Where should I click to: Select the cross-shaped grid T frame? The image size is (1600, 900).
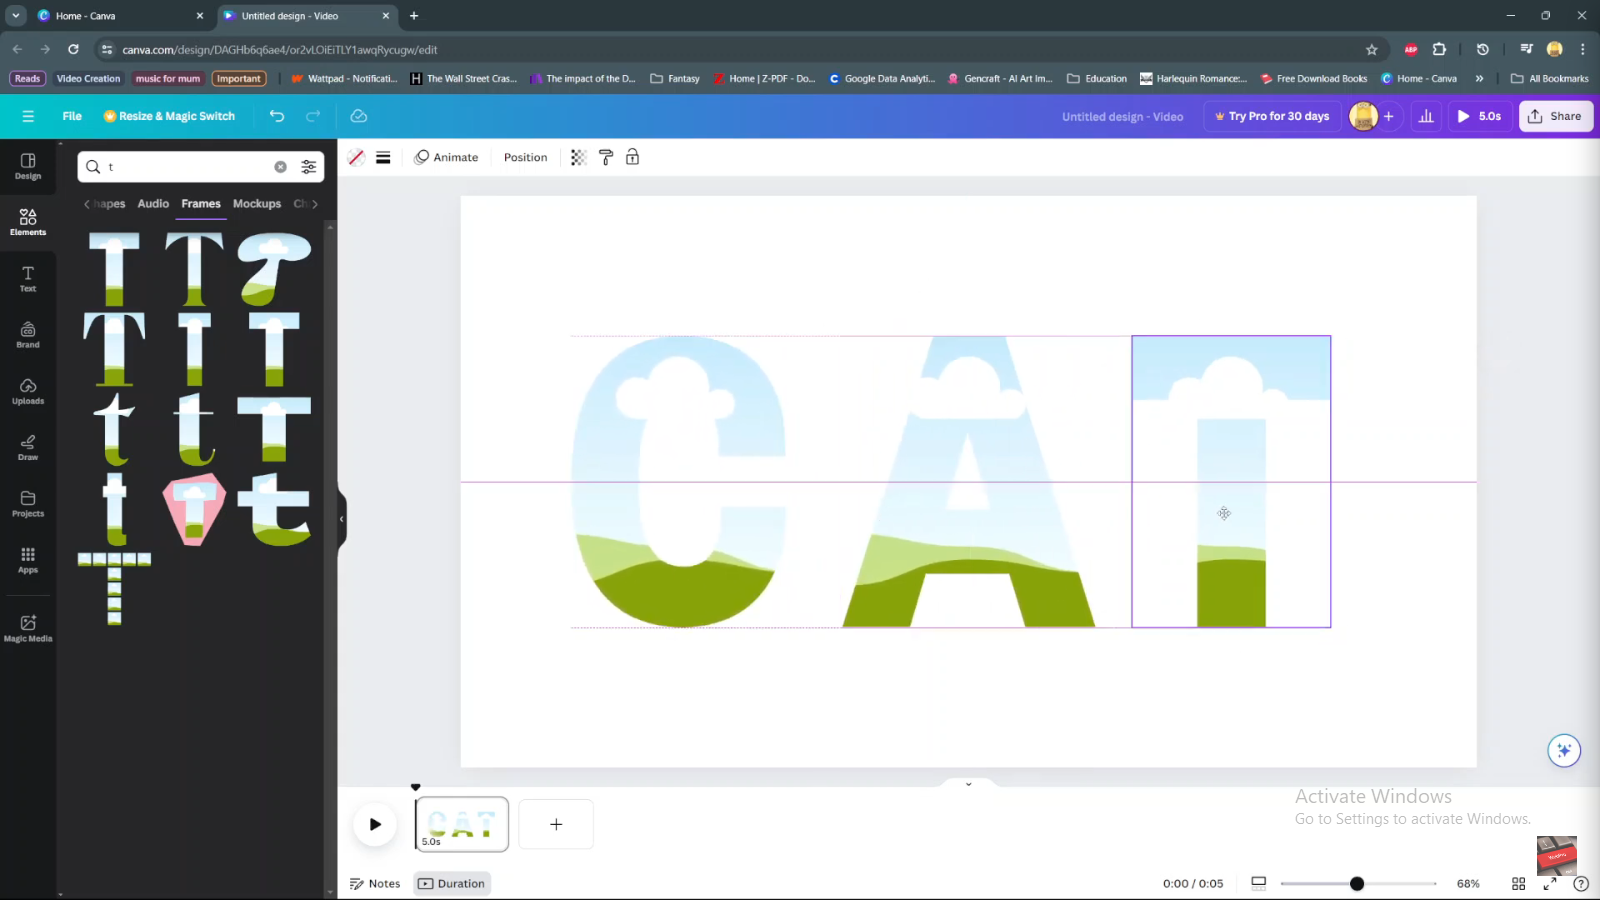(115, 589)
